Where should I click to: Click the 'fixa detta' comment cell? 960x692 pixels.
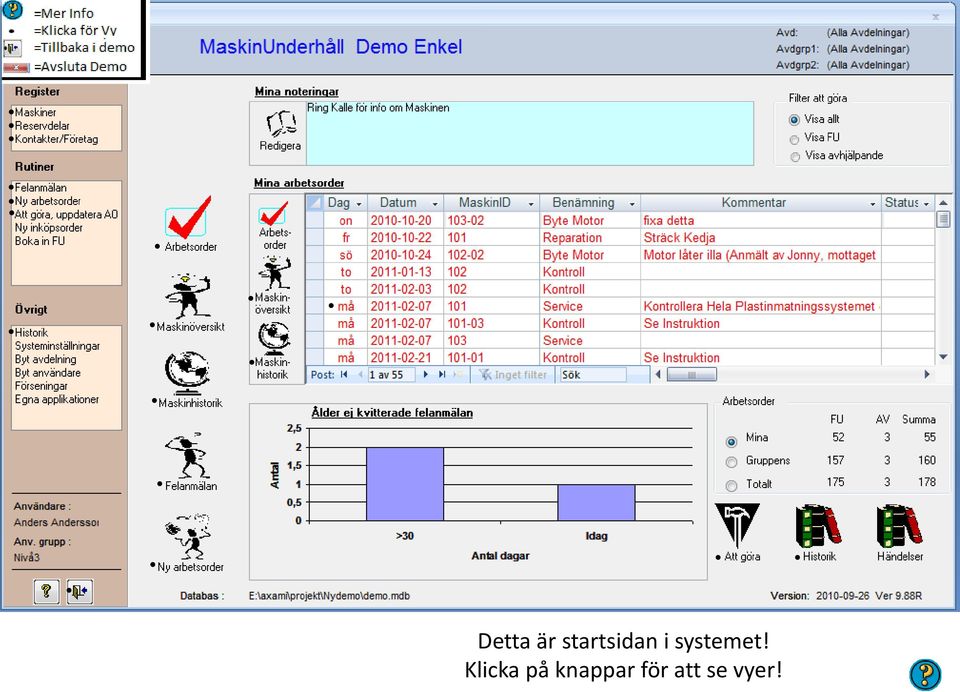761,220
